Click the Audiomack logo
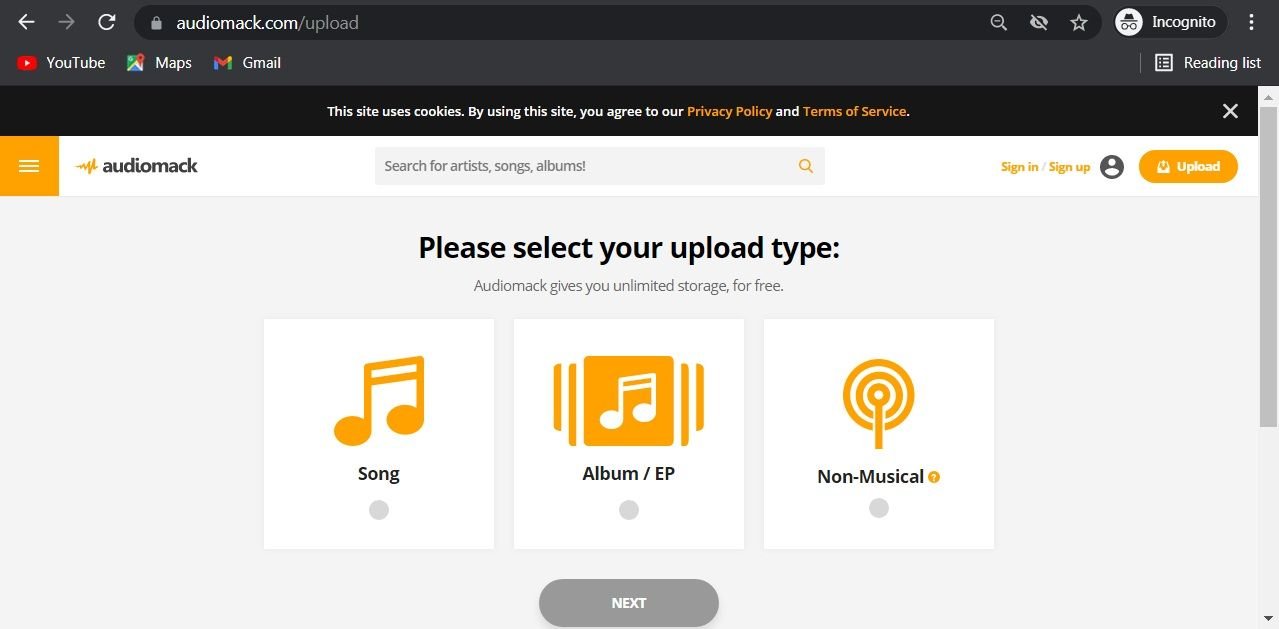This screenshot has height=629, width=1279. point(137,166)
